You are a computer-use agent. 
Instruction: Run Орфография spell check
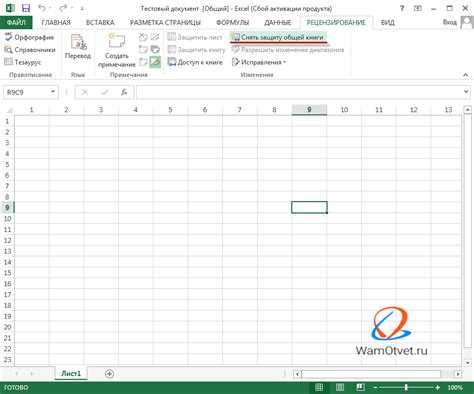(x=29, y=37)
